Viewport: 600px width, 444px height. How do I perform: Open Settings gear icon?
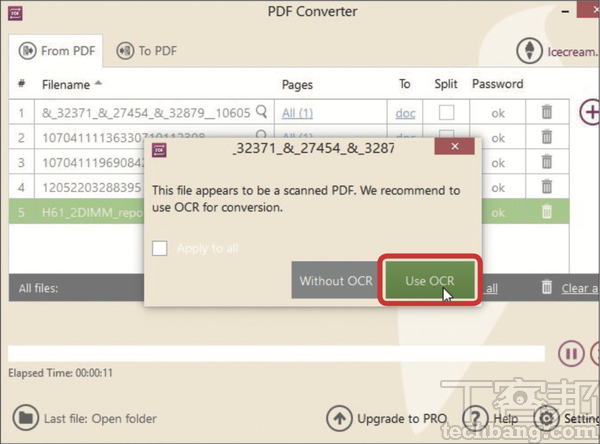(546, 418)
